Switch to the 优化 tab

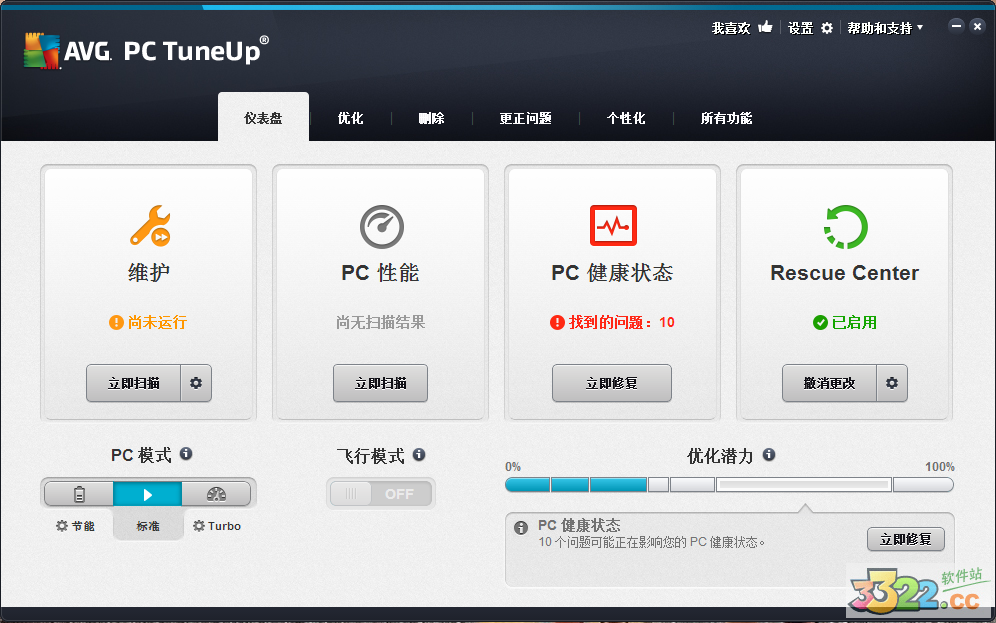(x=350, y=118)
